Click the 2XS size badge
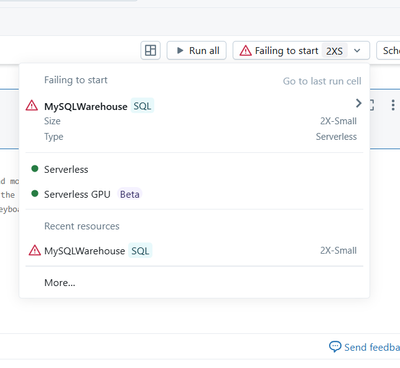Screen dimensions: 400x368 click(334, 51)
